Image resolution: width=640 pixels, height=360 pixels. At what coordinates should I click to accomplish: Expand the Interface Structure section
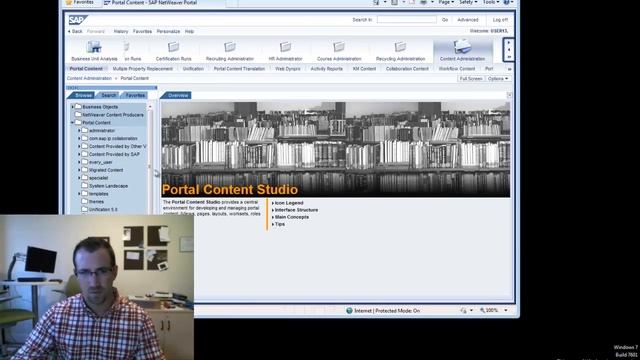[x=295, y=210]
